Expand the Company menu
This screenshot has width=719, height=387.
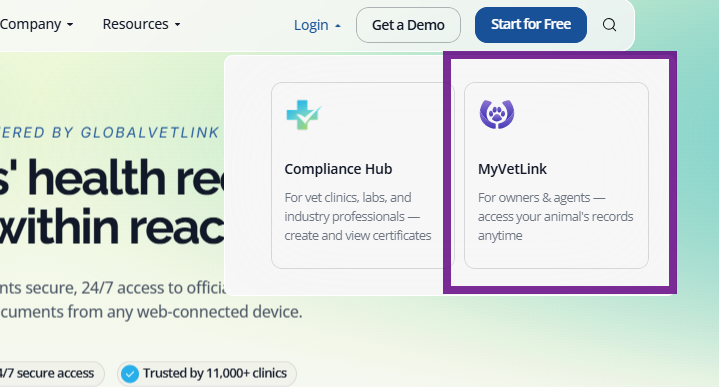pyautogui.click(x=37, y=24)
